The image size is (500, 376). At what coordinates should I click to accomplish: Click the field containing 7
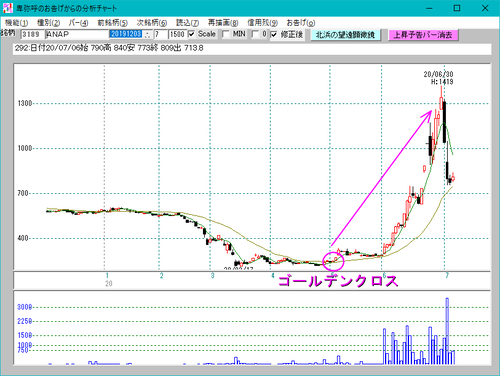click(x=160, y=34)
